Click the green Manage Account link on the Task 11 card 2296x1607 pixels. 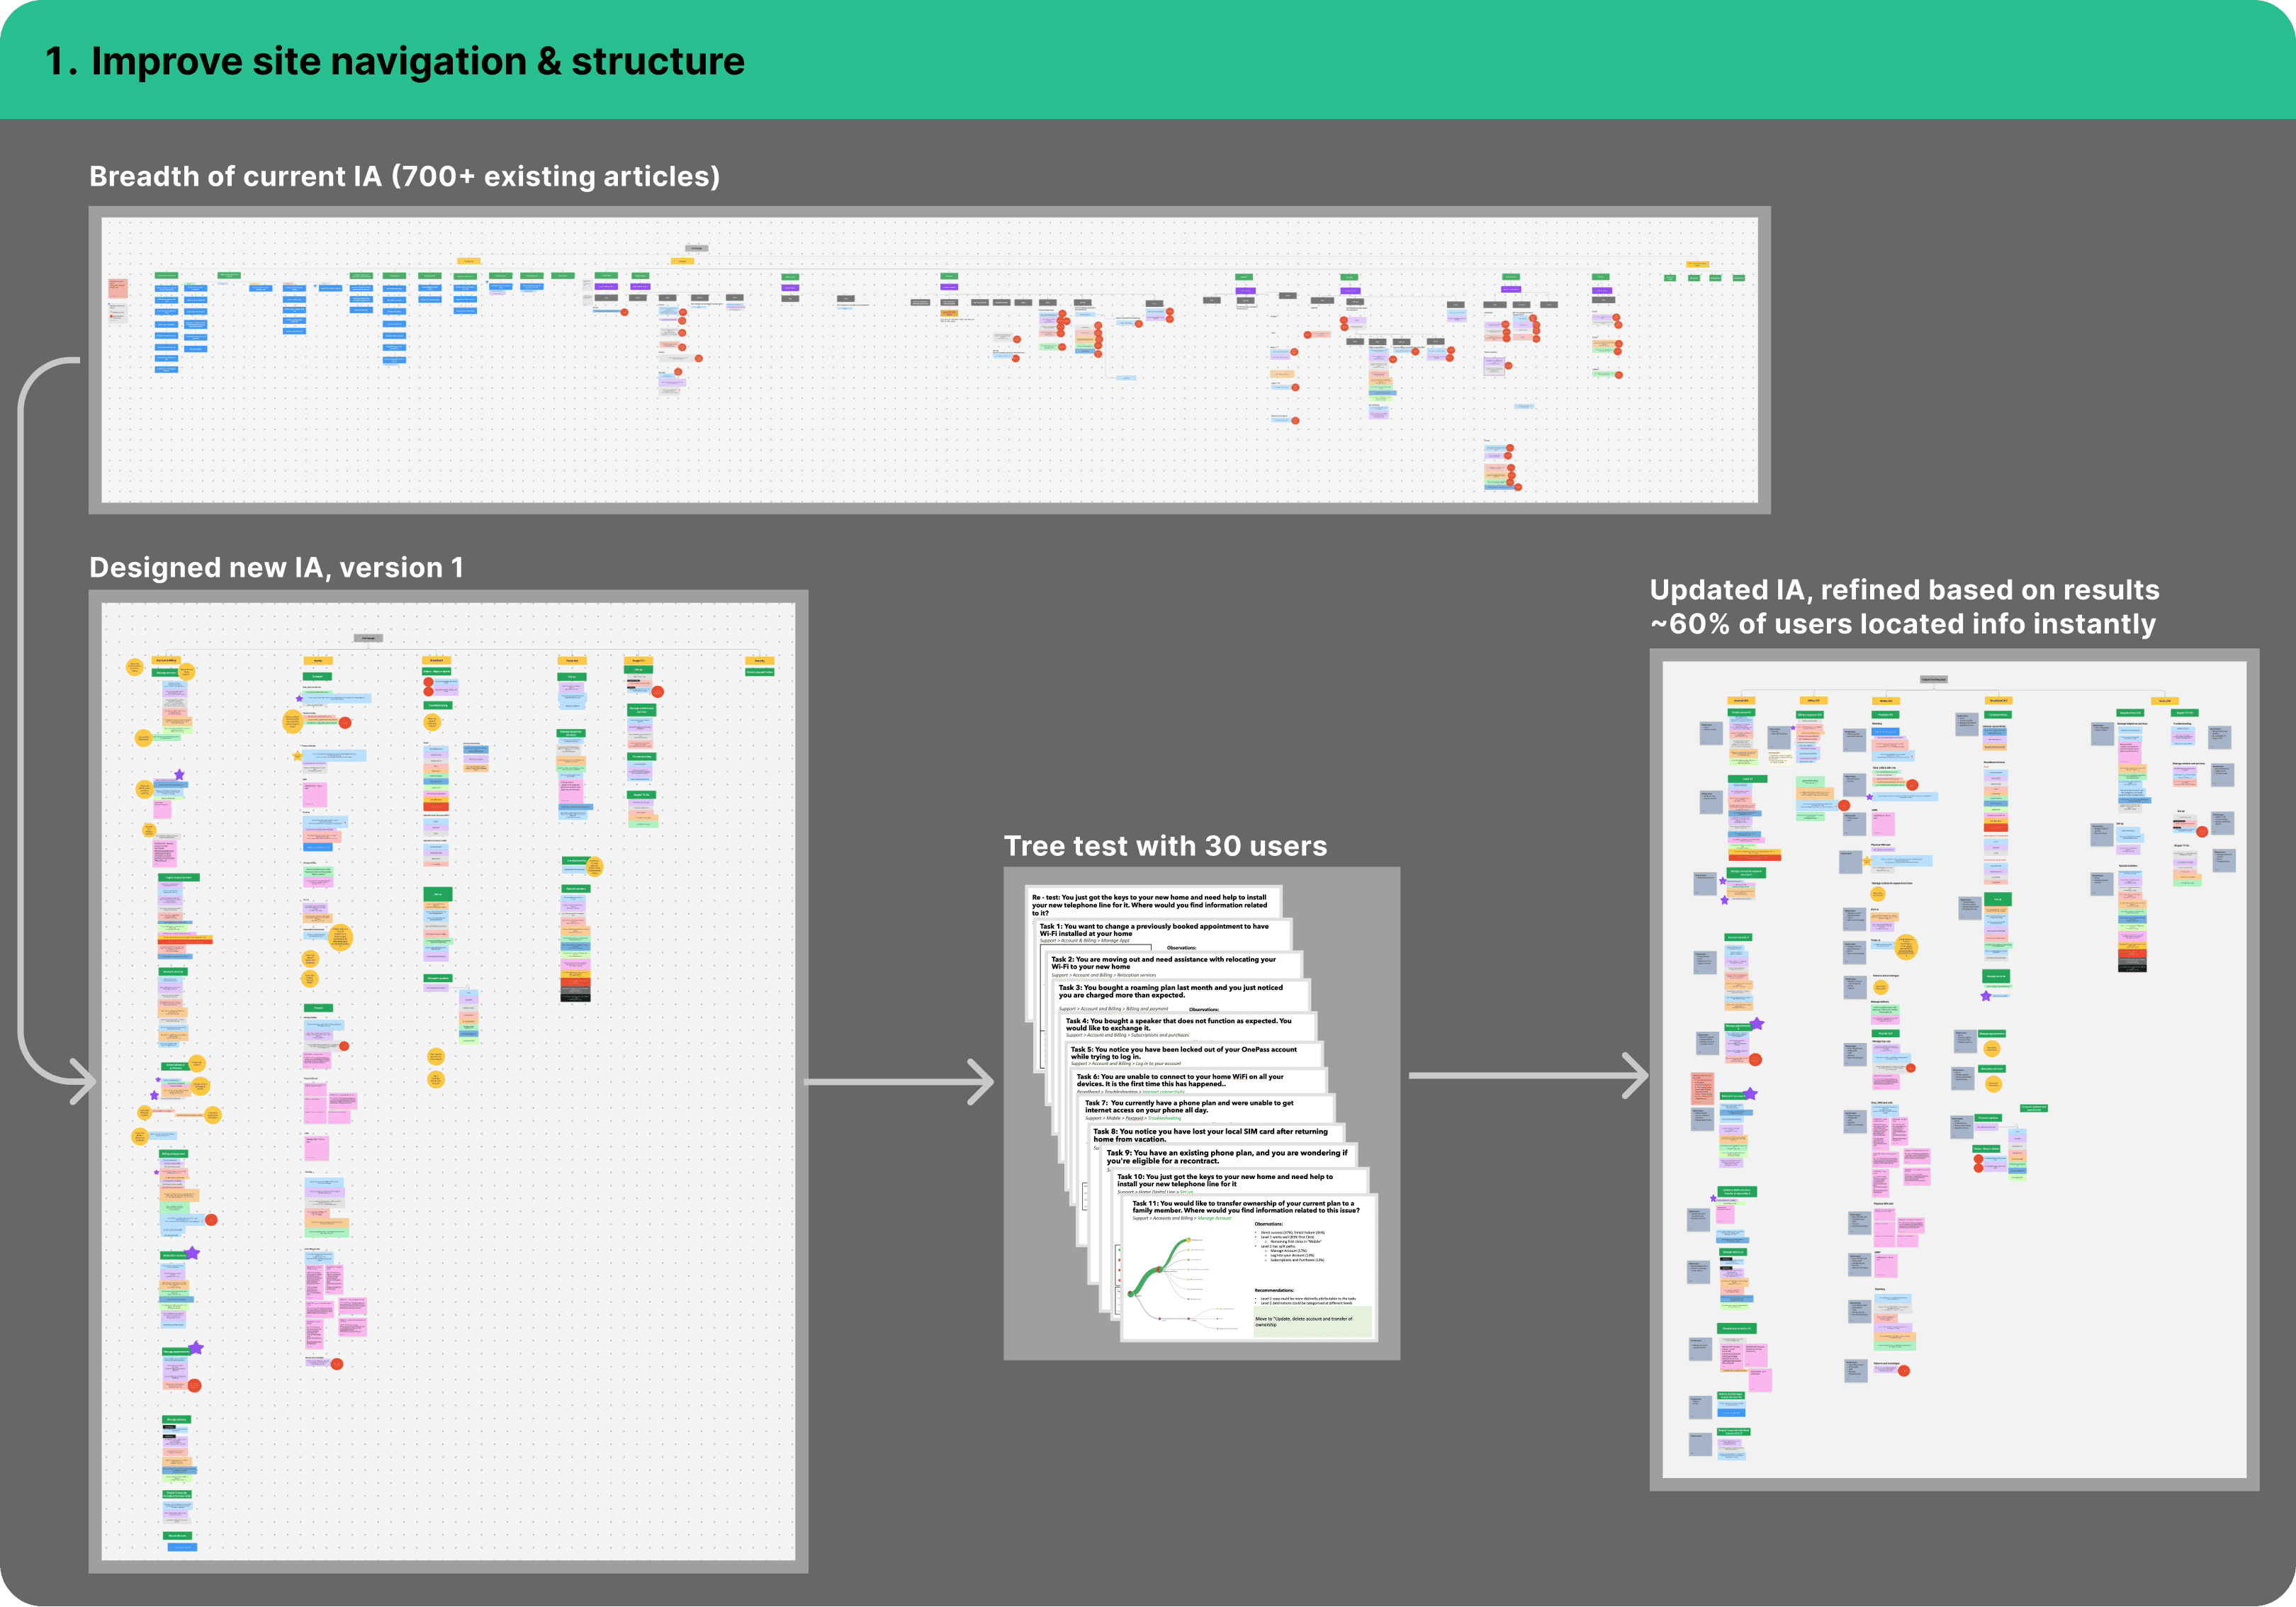click(1214, 1218)
